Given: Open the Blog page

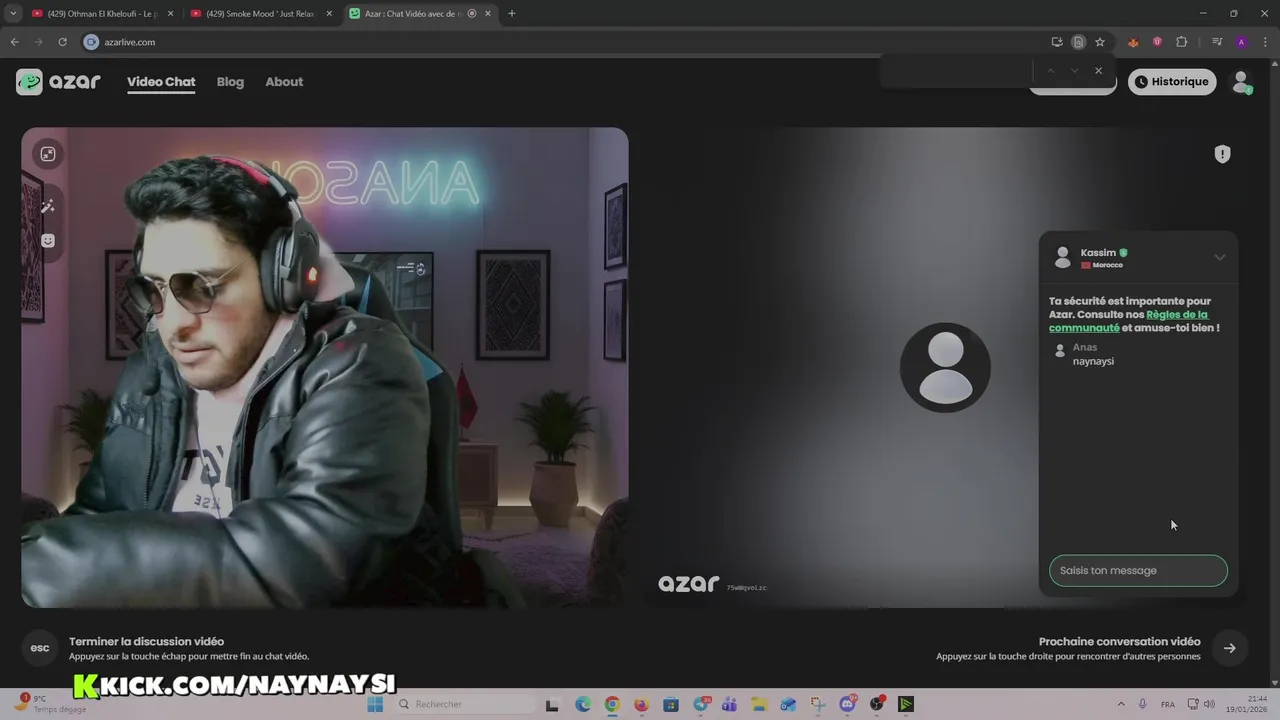Looking at the screenshot, I should pyautogui.click(x=230, y=82).
